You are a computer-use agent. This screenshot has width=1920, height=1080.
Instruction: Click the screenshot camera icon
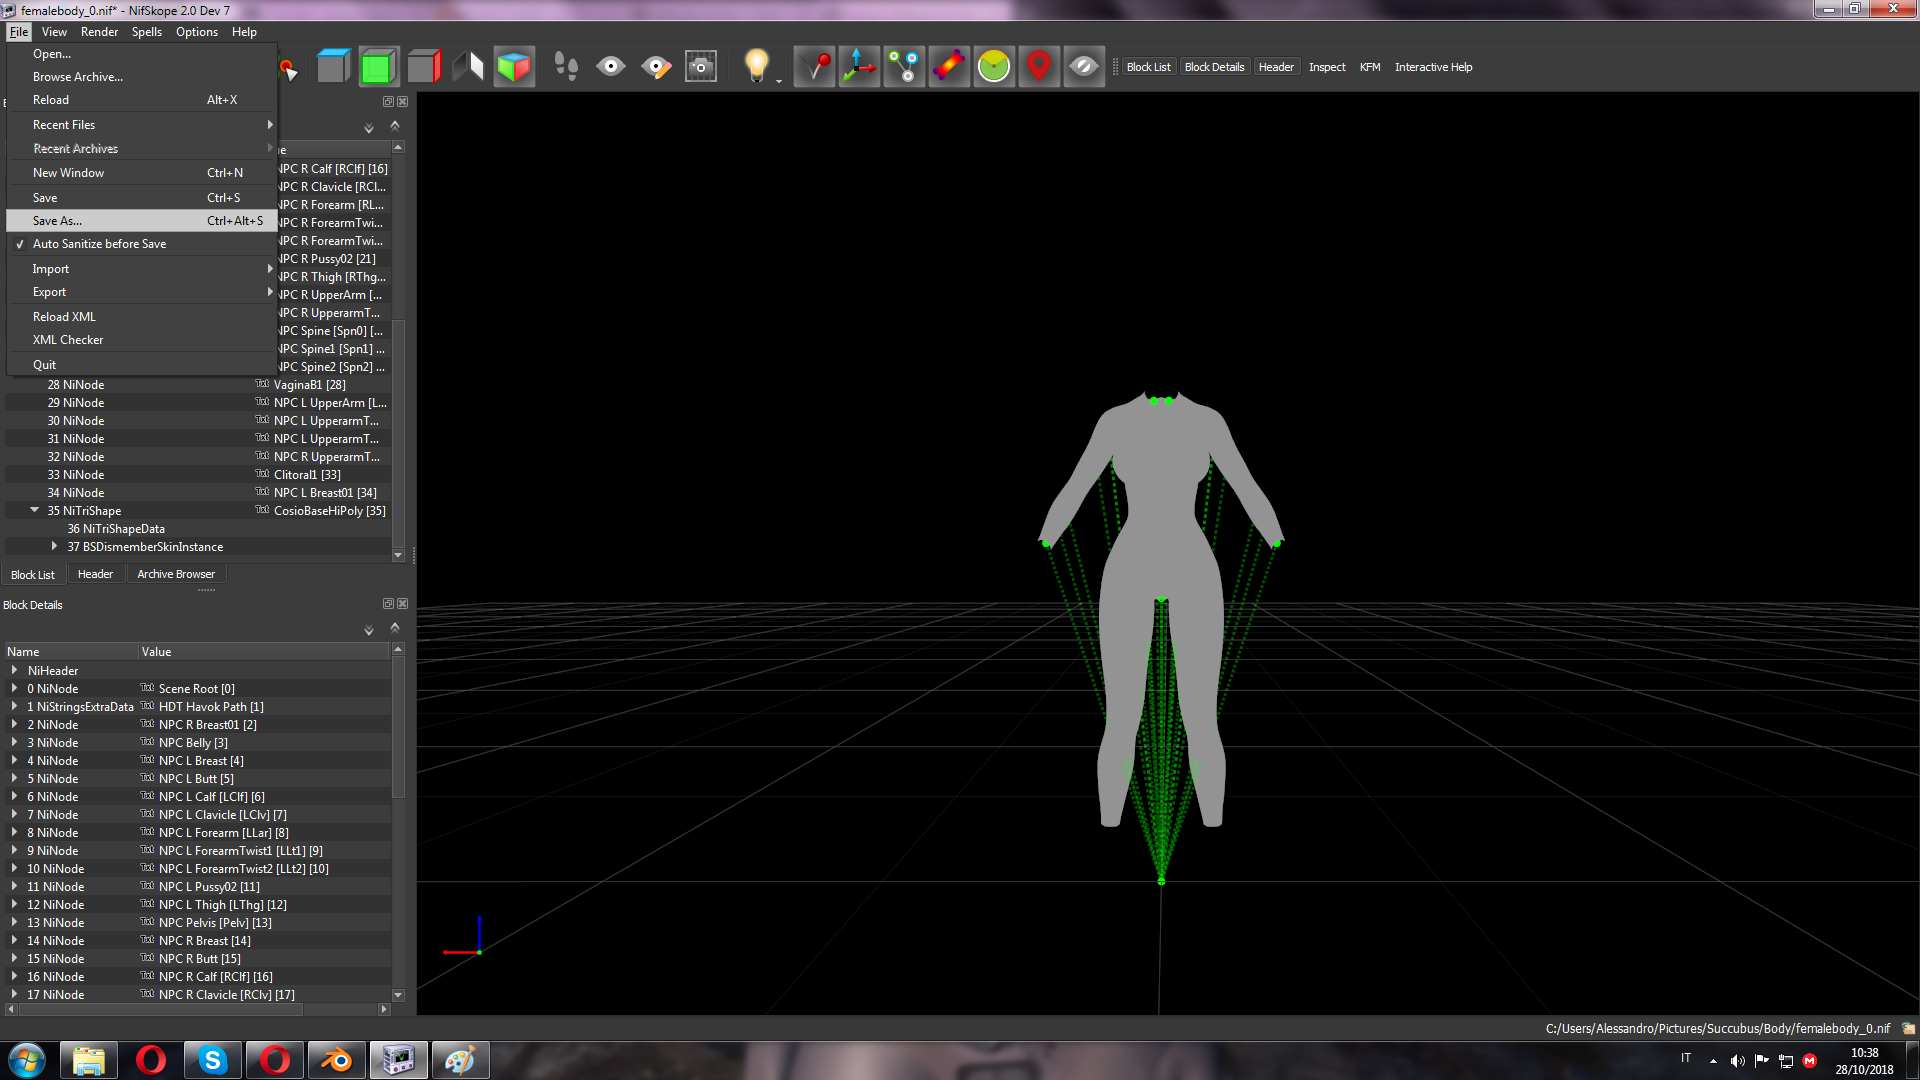pos(701,67)
